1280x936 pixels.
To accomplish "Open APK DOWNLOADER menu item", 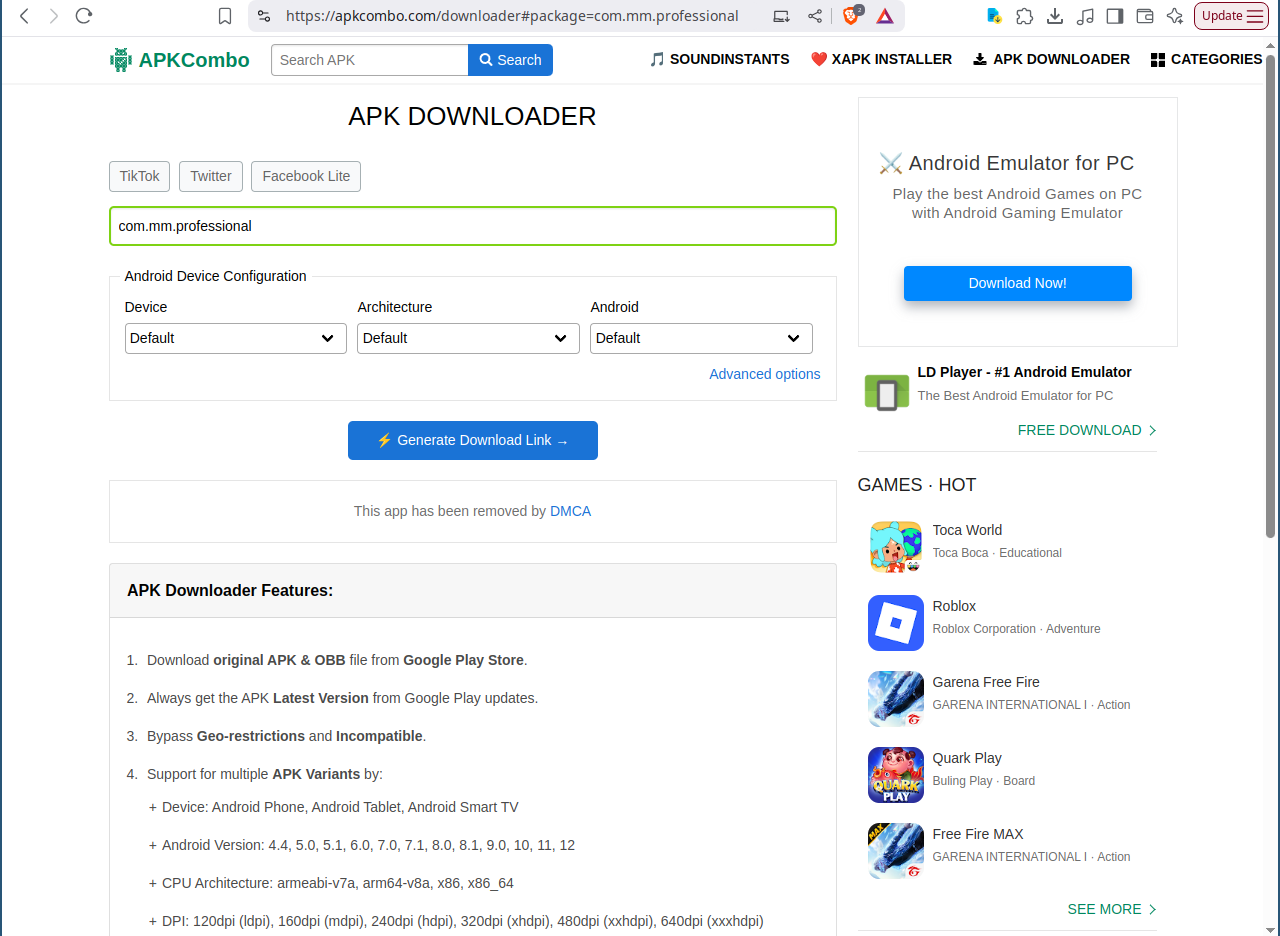I will click(1051, 59).
